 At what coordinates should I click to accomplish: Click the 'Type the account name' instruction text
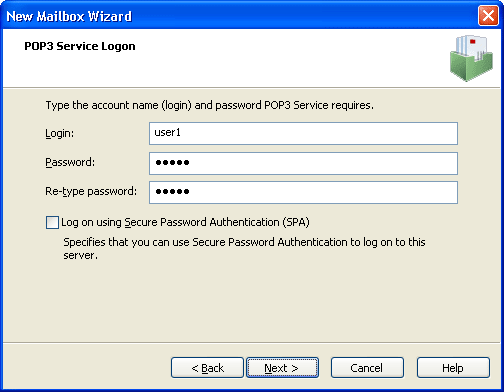[210, 105]
